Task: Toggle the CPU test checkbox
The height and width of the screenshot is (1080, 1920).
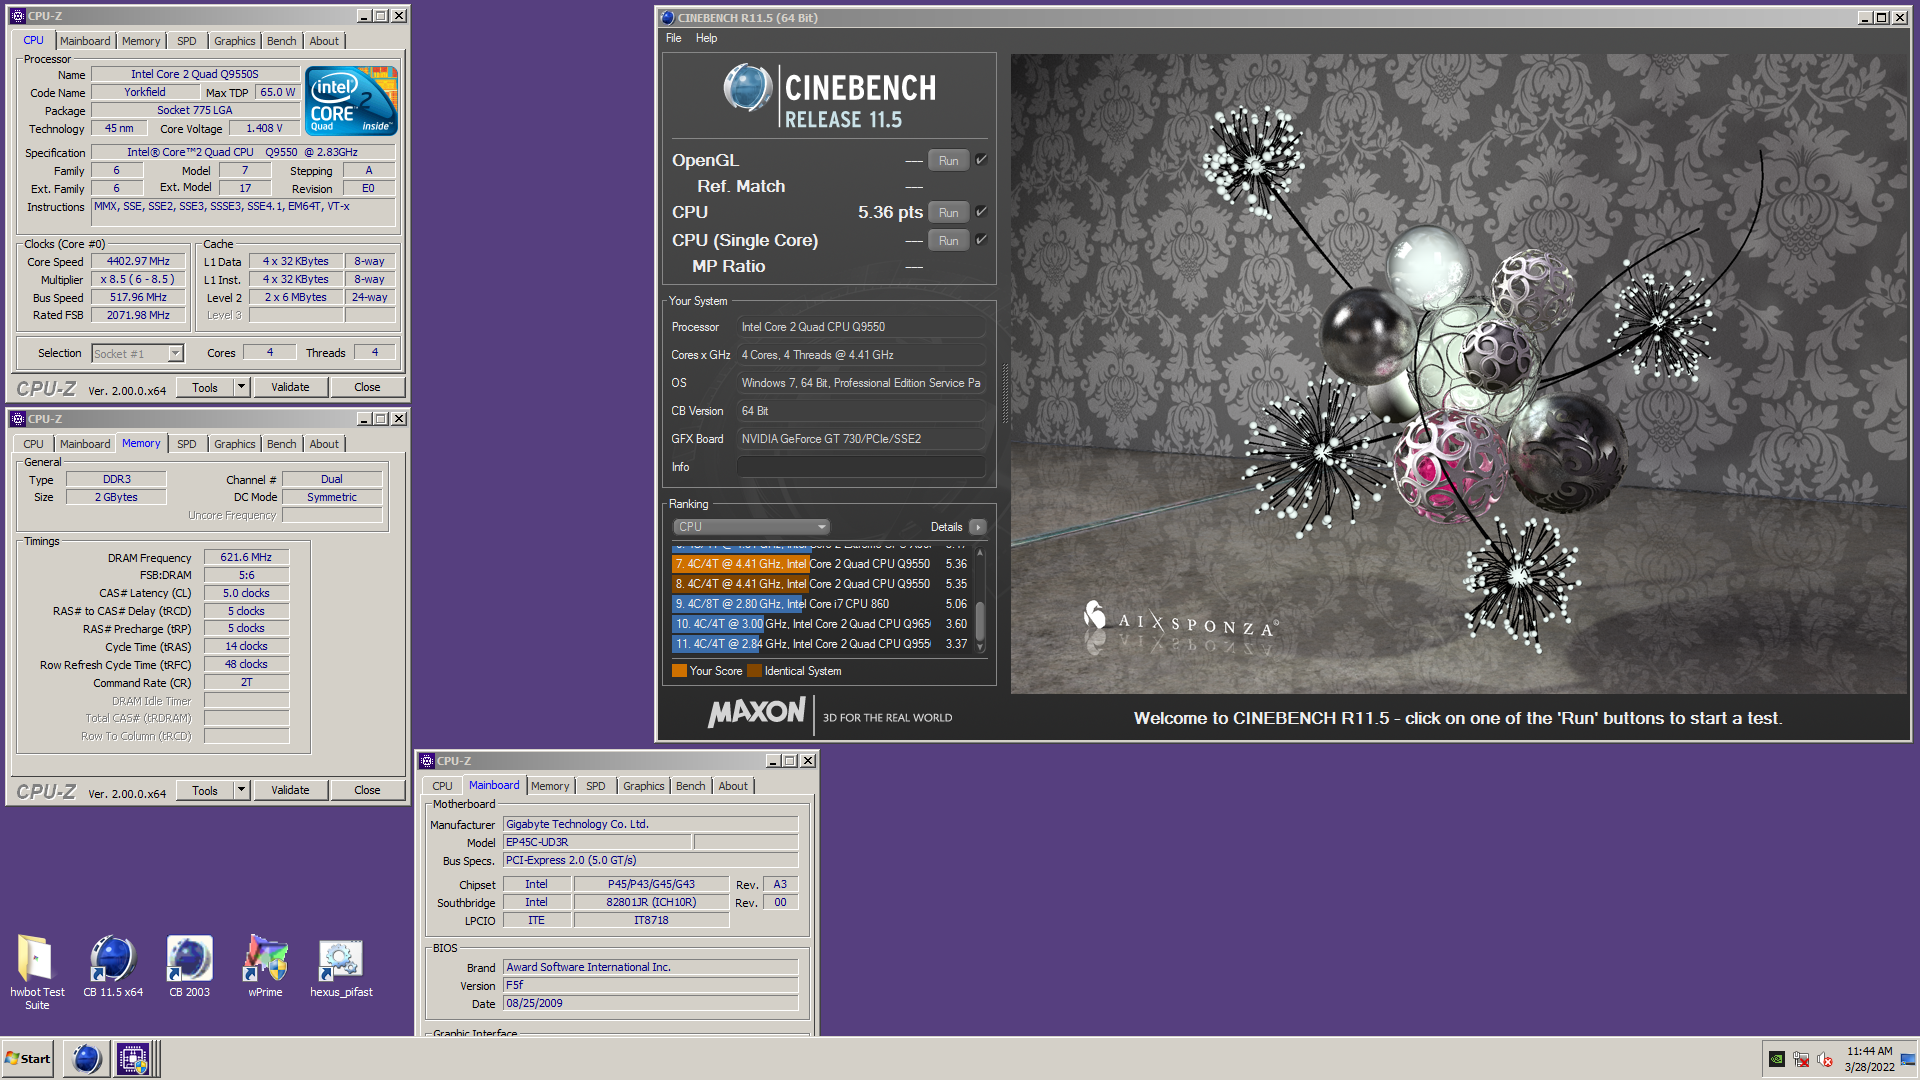Action: pyautogui.click(x=981, y=212)
